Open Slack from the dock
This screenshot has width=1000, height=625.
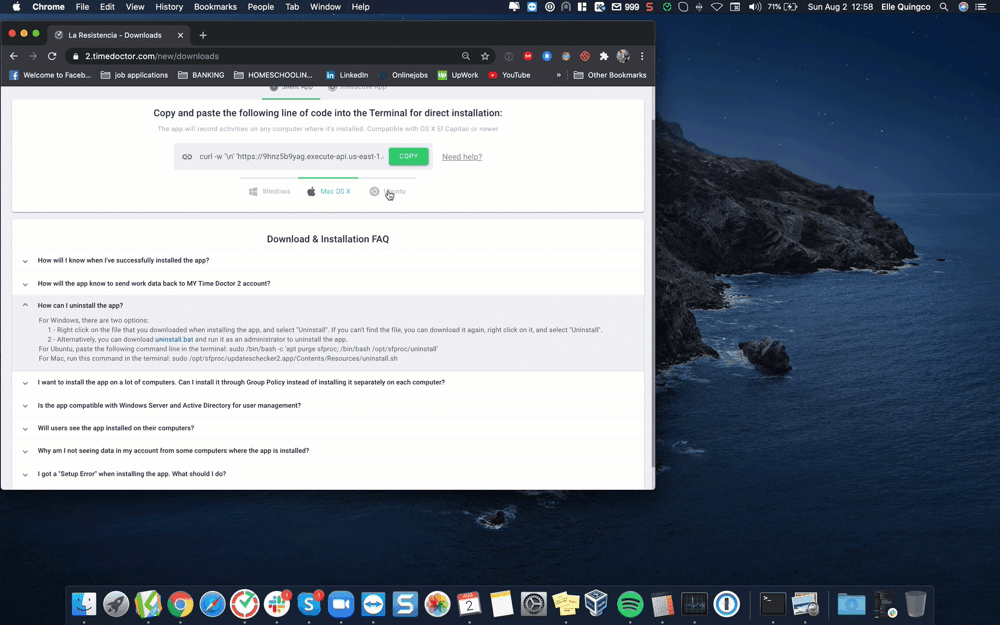(277, 603)
